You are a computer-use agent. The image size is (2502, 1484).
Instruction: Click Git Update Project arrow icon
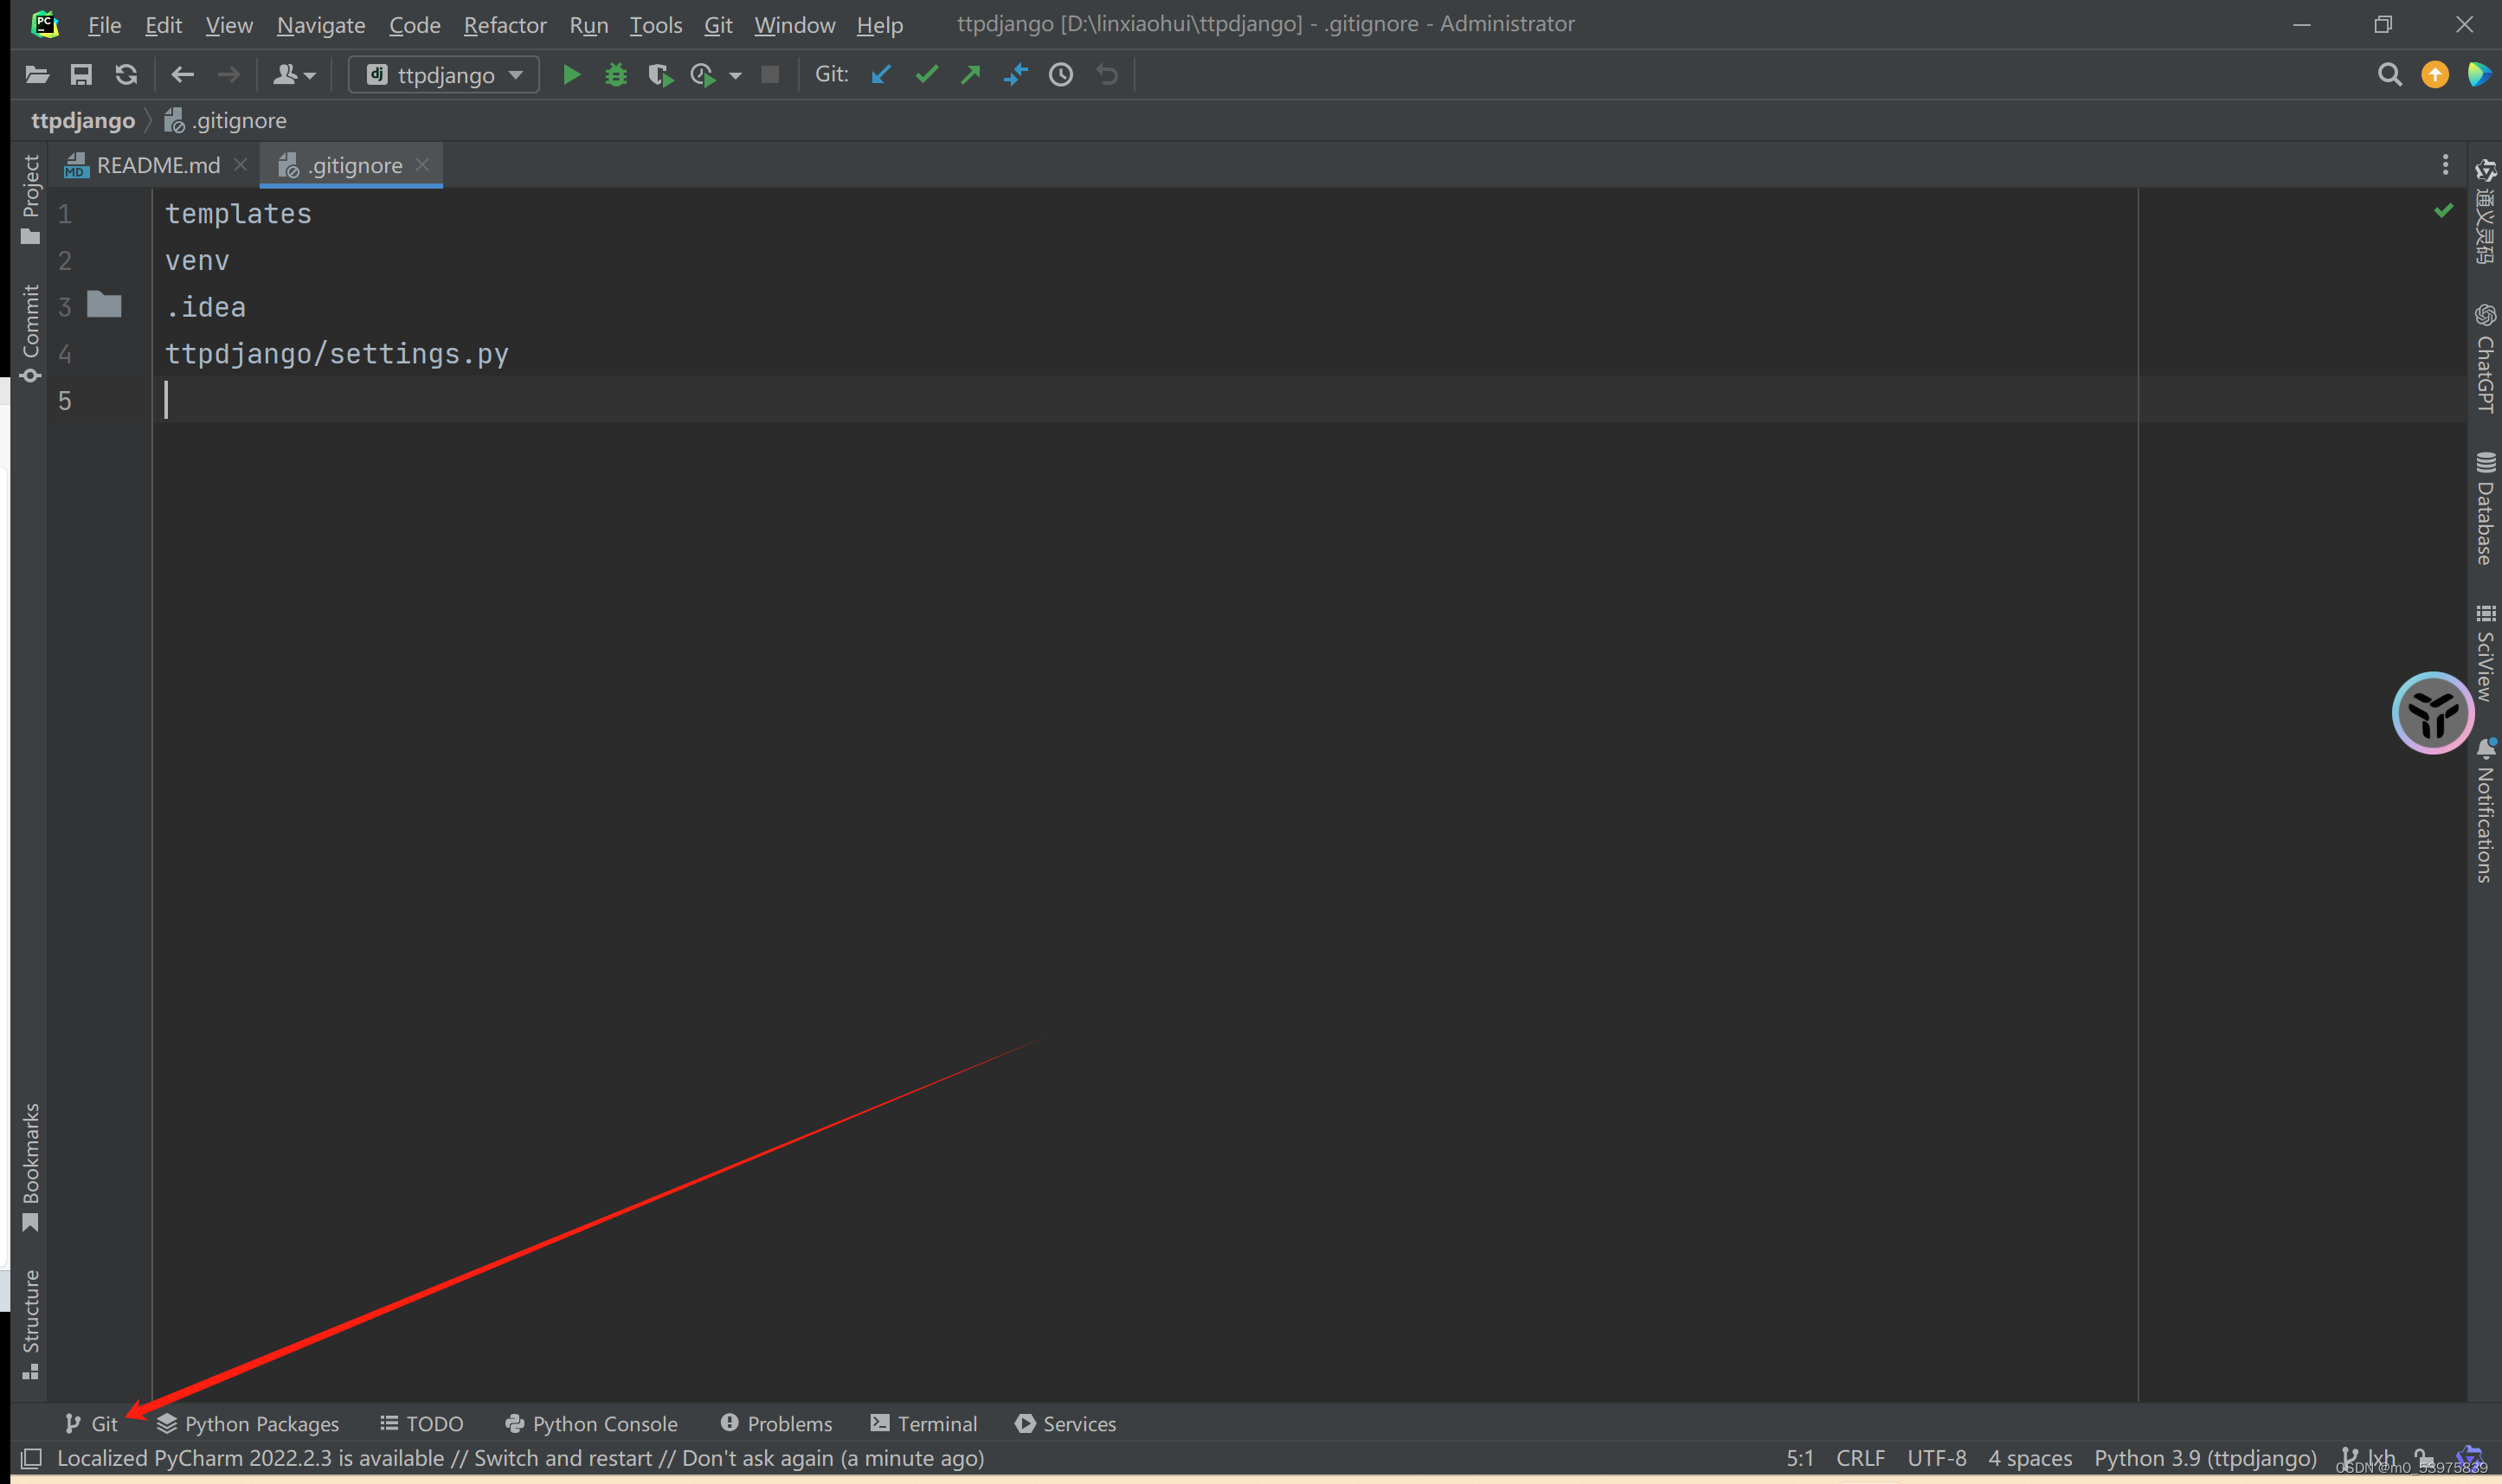click(x=881, y=75)
